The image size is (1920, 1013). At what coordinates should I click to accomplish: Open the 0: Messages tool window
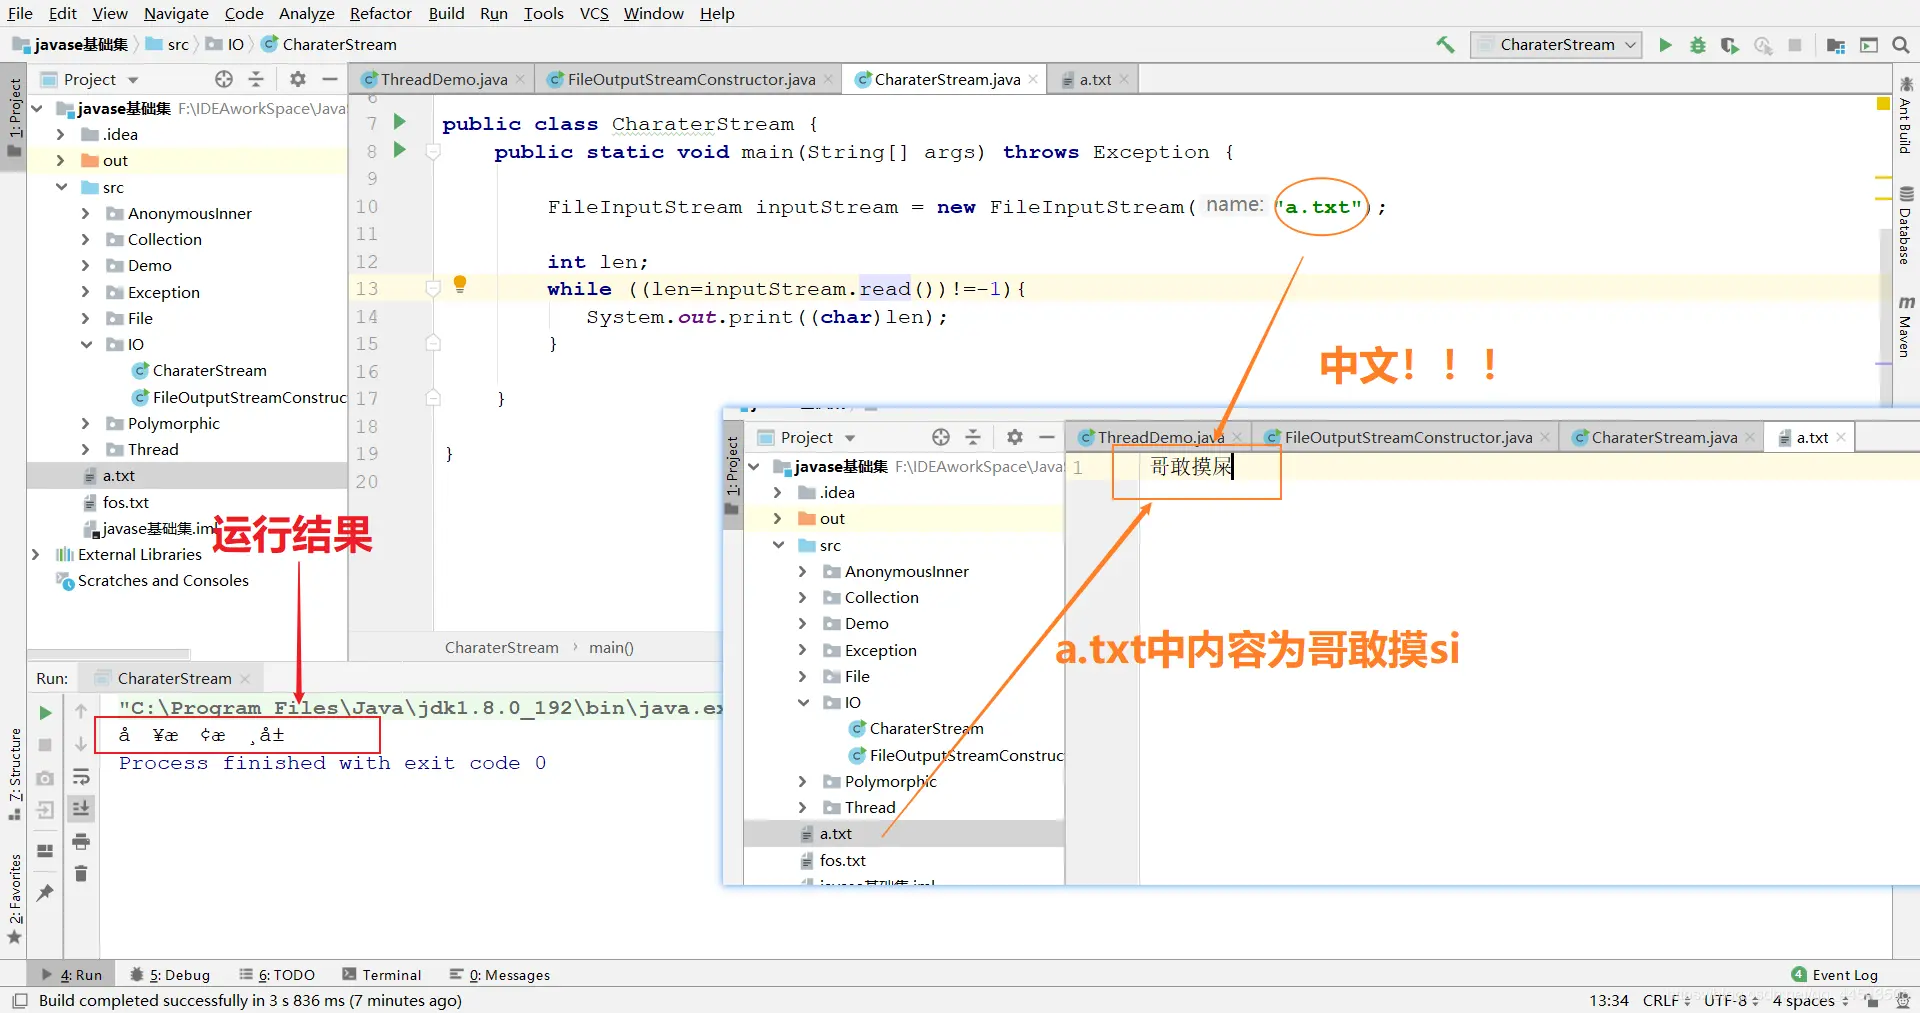[500, 975]
